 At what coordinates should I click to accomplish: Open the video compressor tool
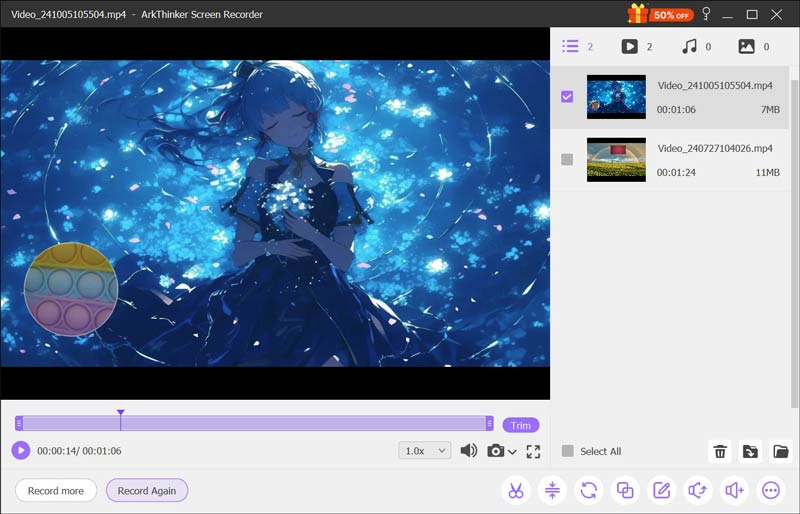coord(552,491)
